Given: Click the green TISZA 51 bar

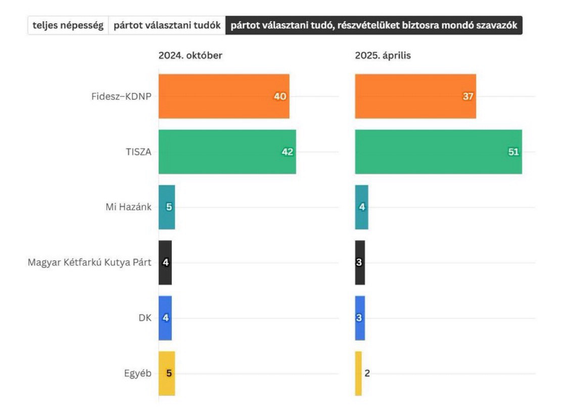Looking at the screenshot, I should point(438,152).
